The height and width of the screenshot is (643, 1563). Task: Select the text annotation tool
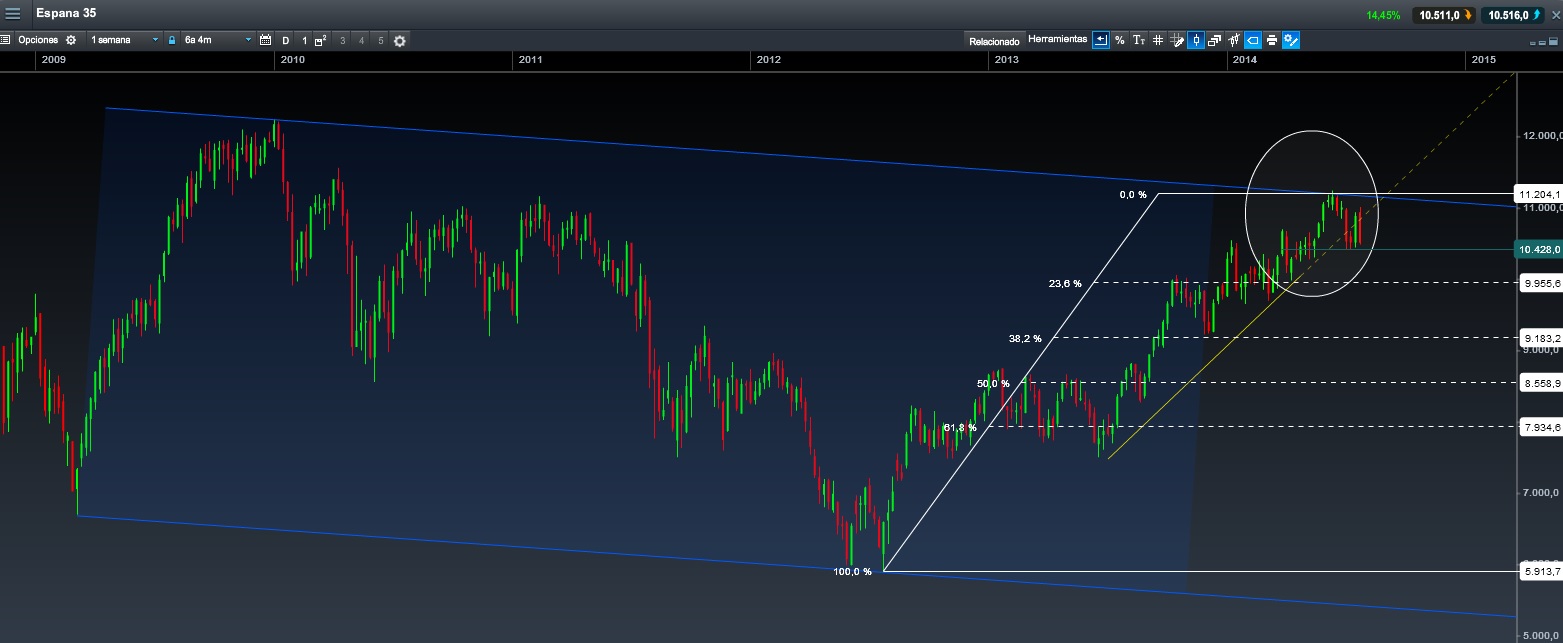click(x=1138, y=40)
